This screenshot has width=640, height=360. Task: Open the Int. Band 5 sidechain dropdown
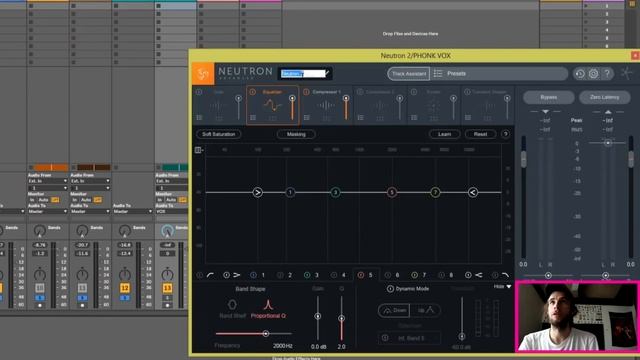409,338
